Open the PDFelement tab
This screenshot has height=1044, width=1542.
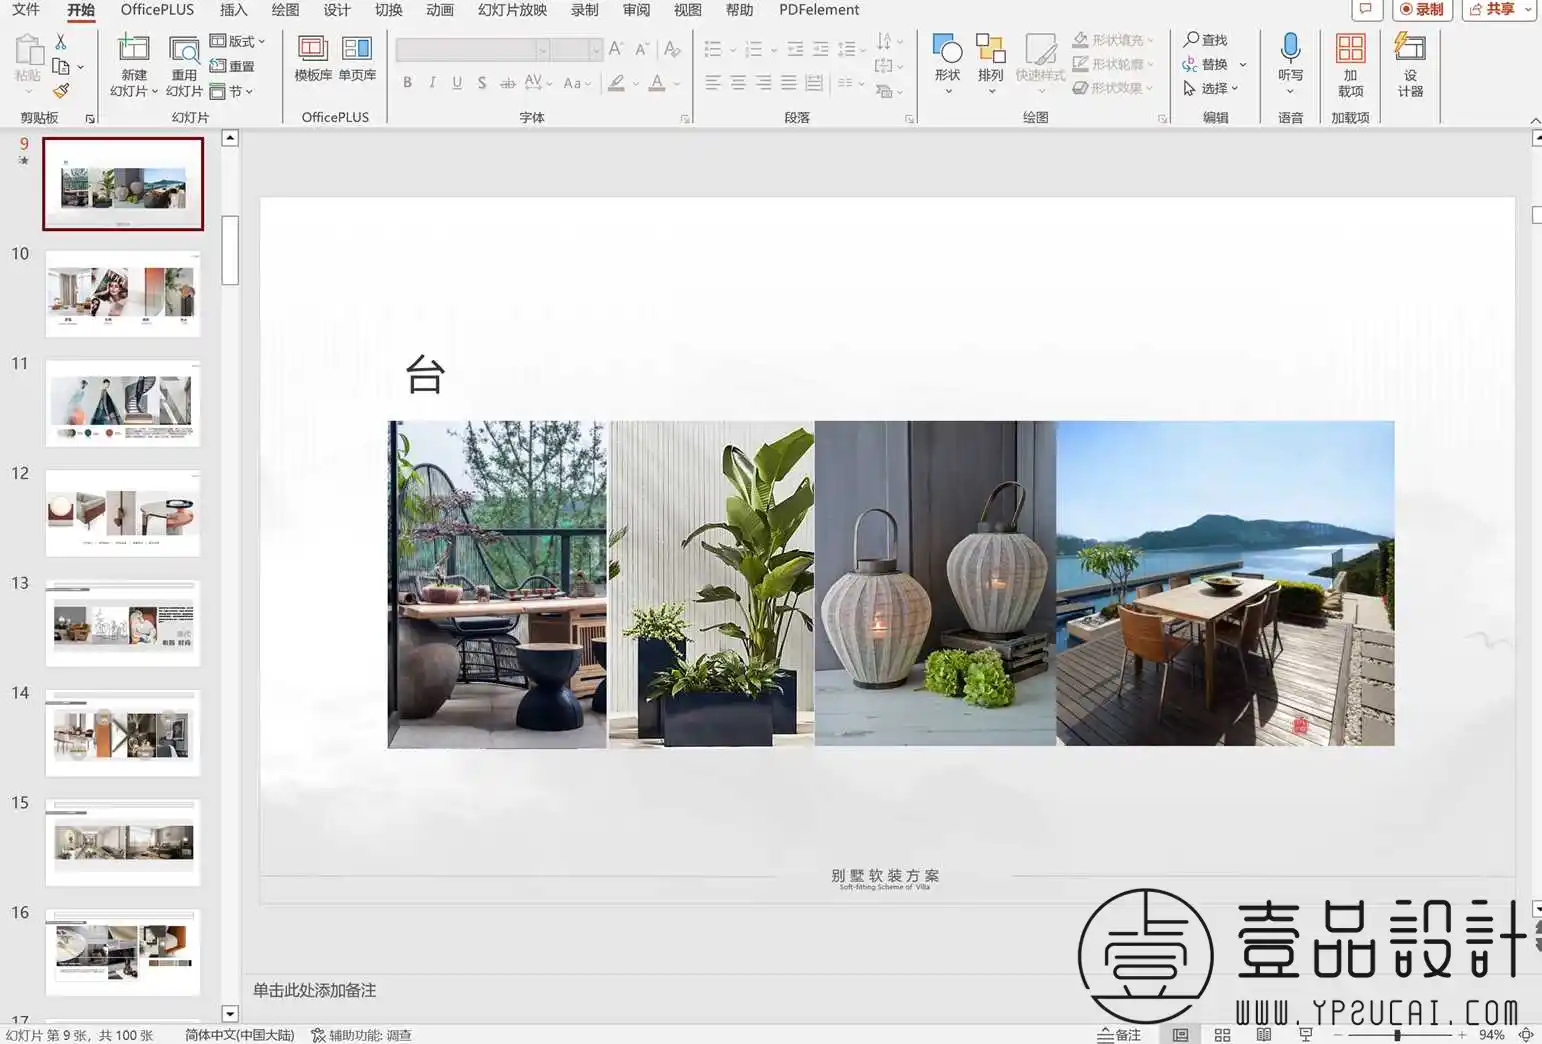819,10
